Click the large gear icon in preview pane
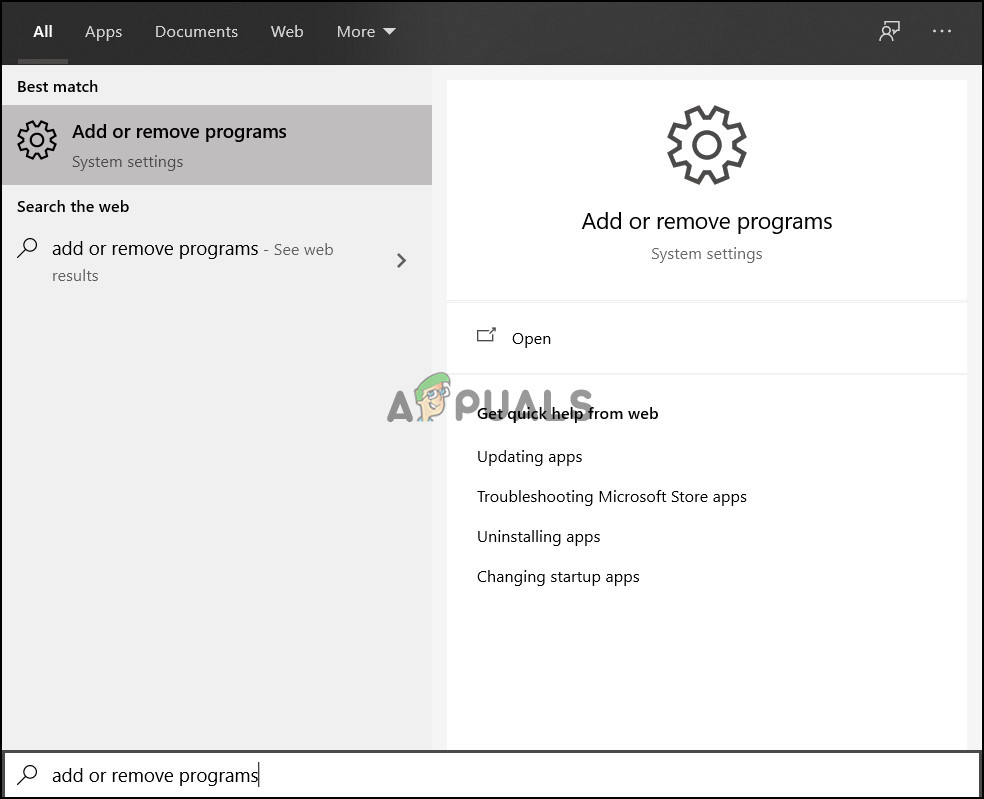The image size is (984, 799). [706, 145]
